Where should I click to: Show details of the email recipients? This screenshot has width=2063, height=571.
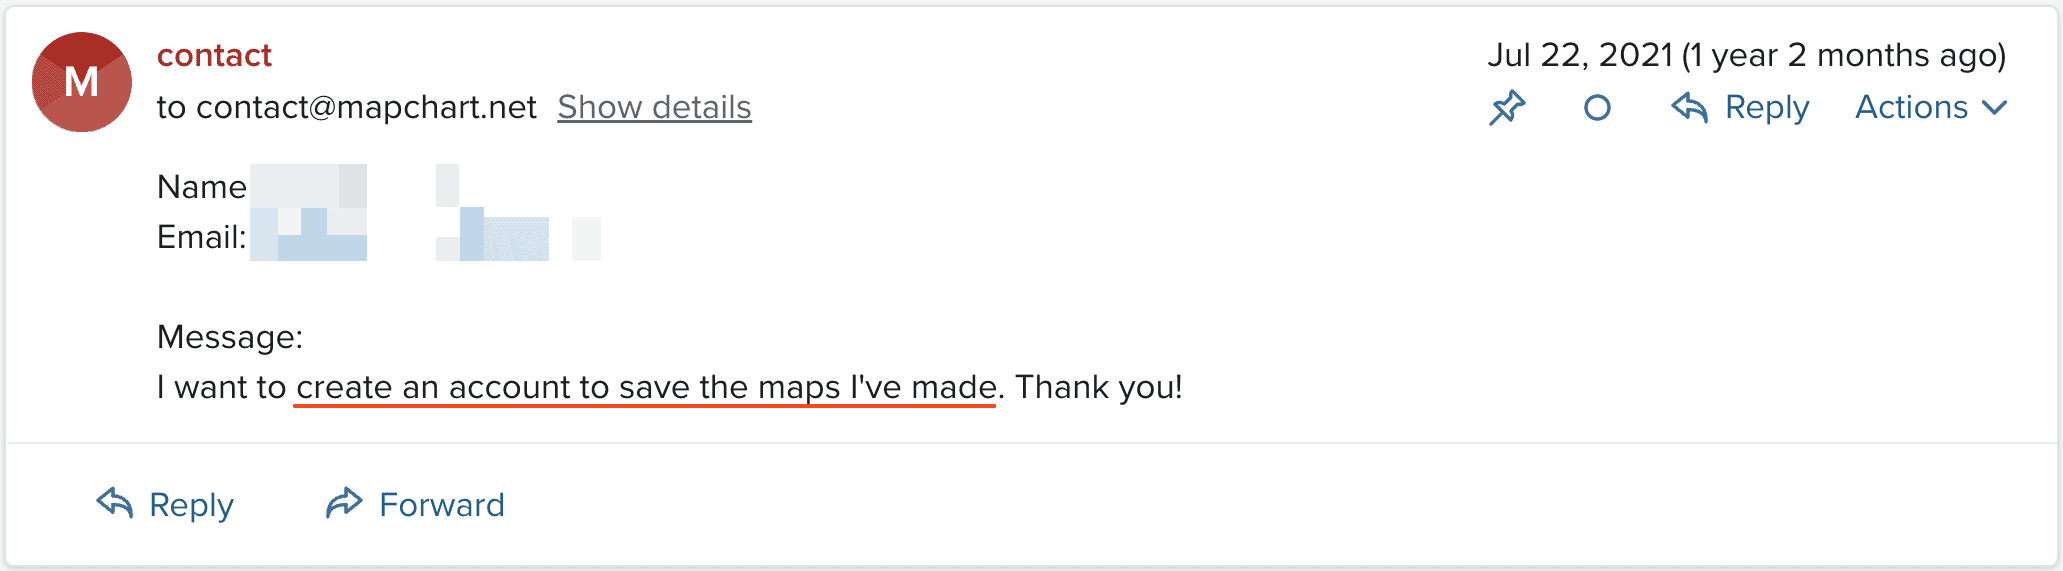click(x=654, y=107)
